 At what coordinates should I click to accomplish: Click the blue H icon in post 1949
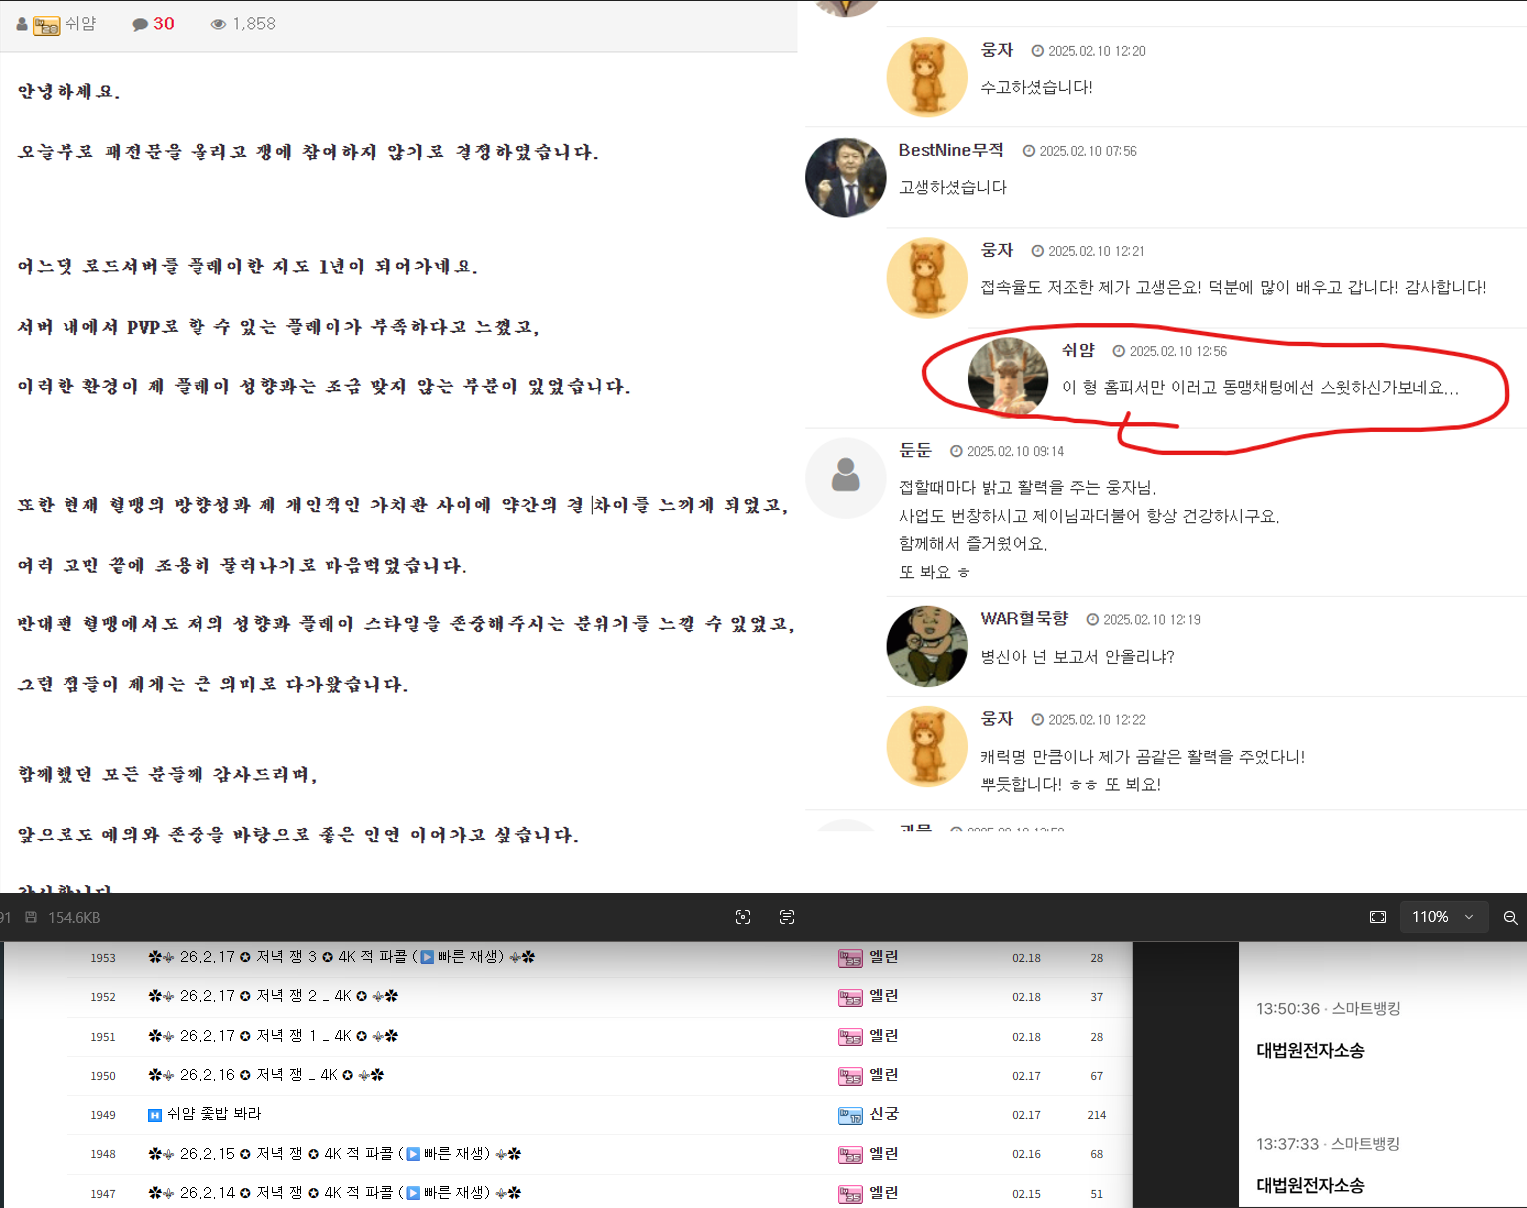point(155,1115)
